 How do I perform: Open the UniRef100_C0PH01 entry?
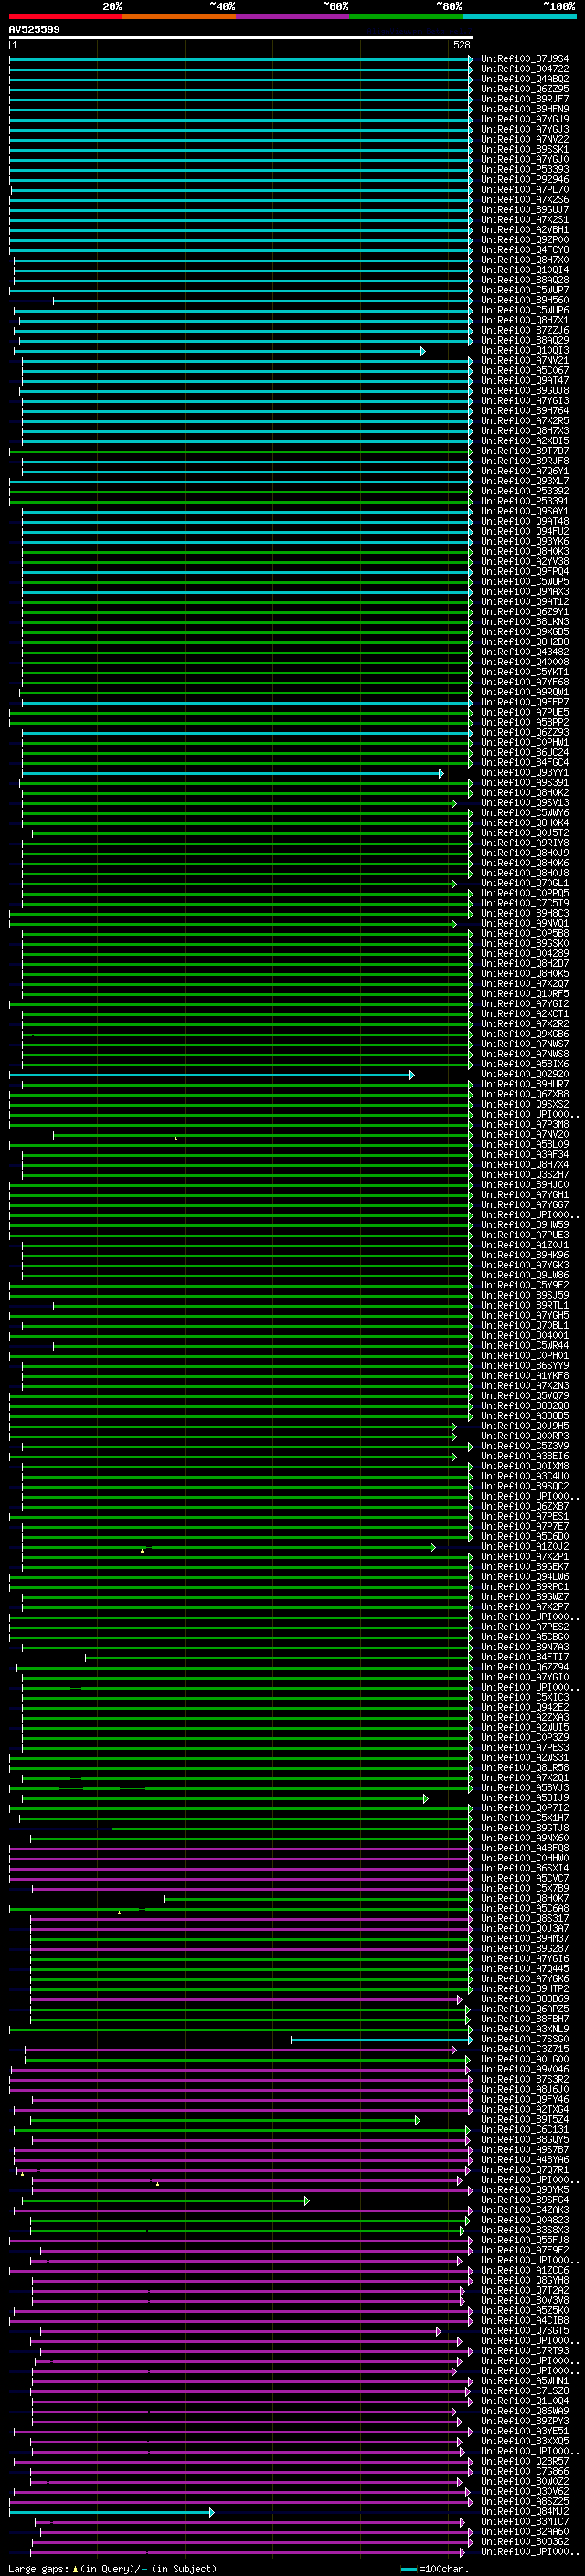point(525,1356)
